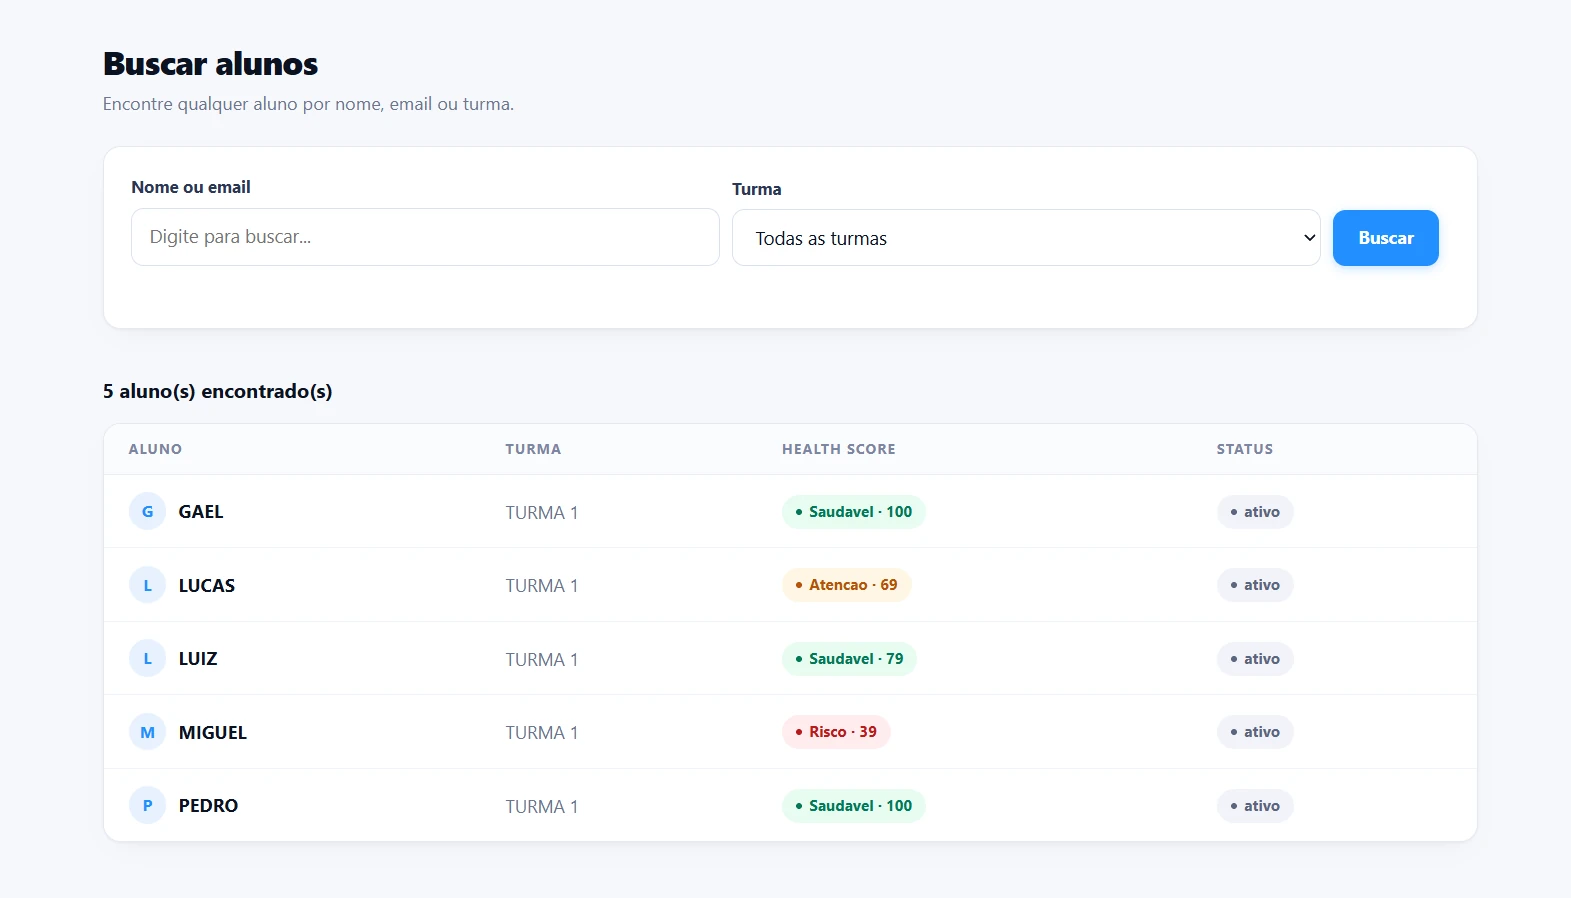Click the MIGUEL avatar circle M

click(x=147, y=732)
